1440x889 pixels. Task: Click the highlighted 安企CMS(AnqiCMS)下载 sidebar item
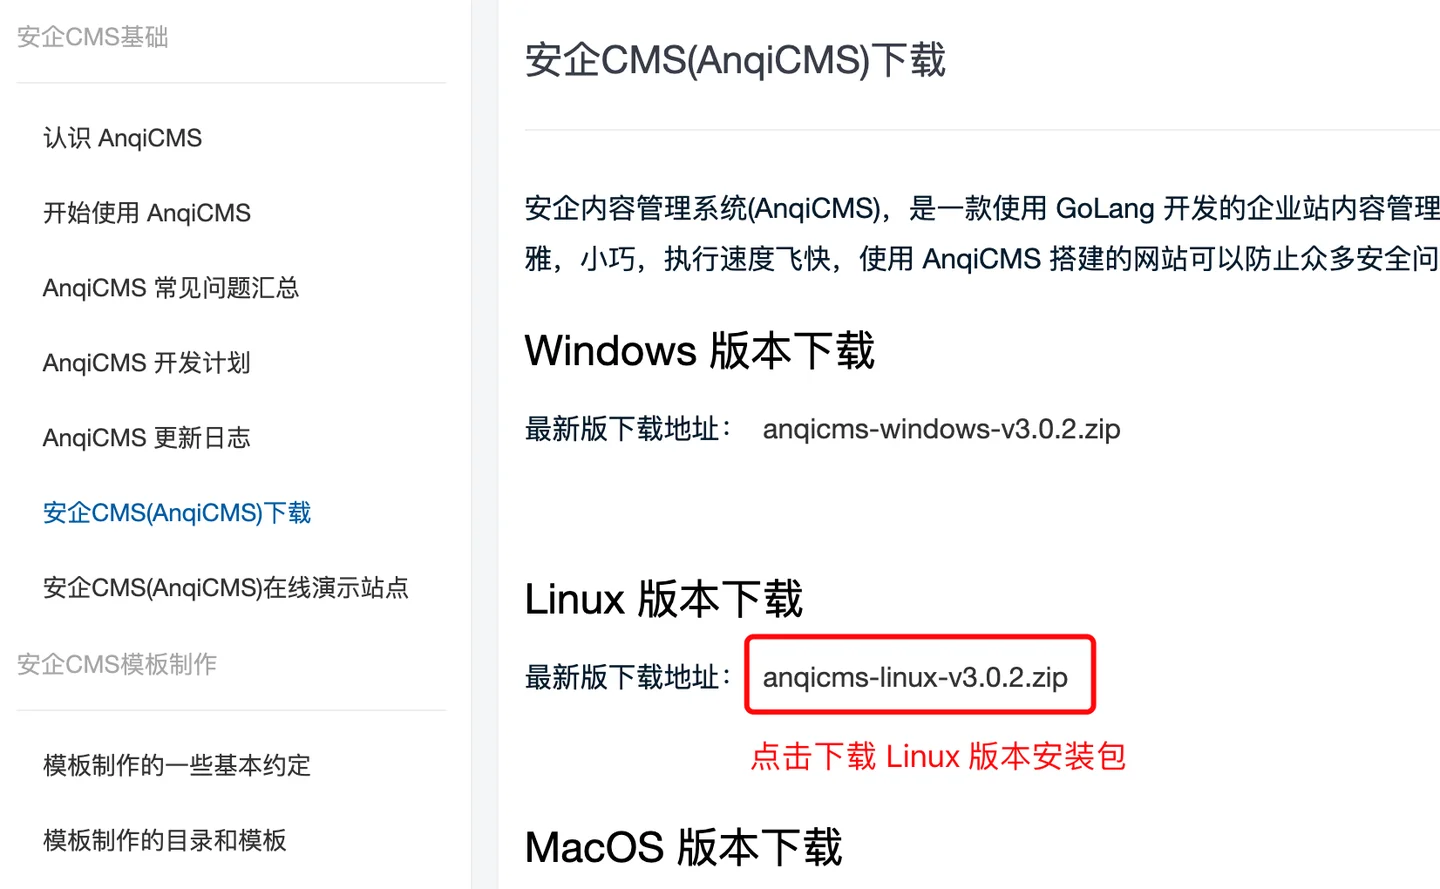click(176, 513)
